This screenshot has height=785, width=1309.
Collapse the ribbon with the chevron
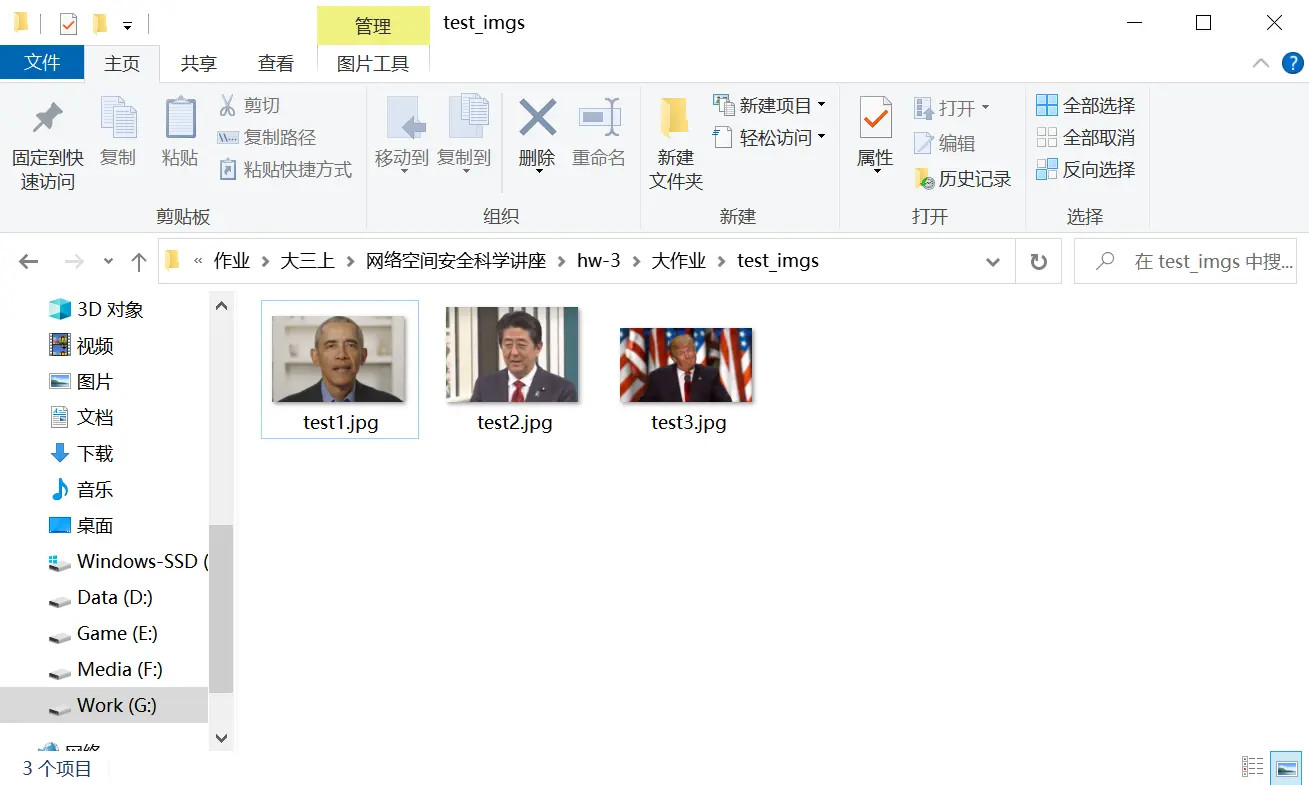[1262, 63]
